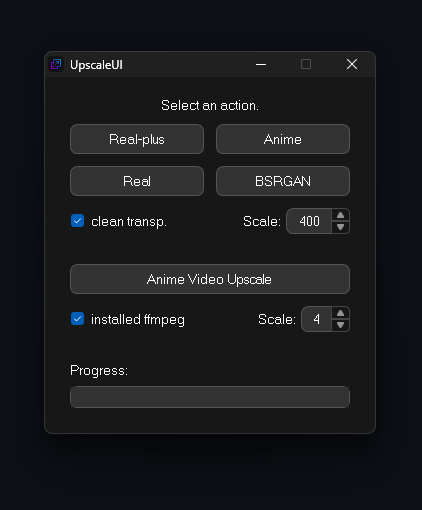
Task: Click the clean transp. label text
Action: pos(129,222)
